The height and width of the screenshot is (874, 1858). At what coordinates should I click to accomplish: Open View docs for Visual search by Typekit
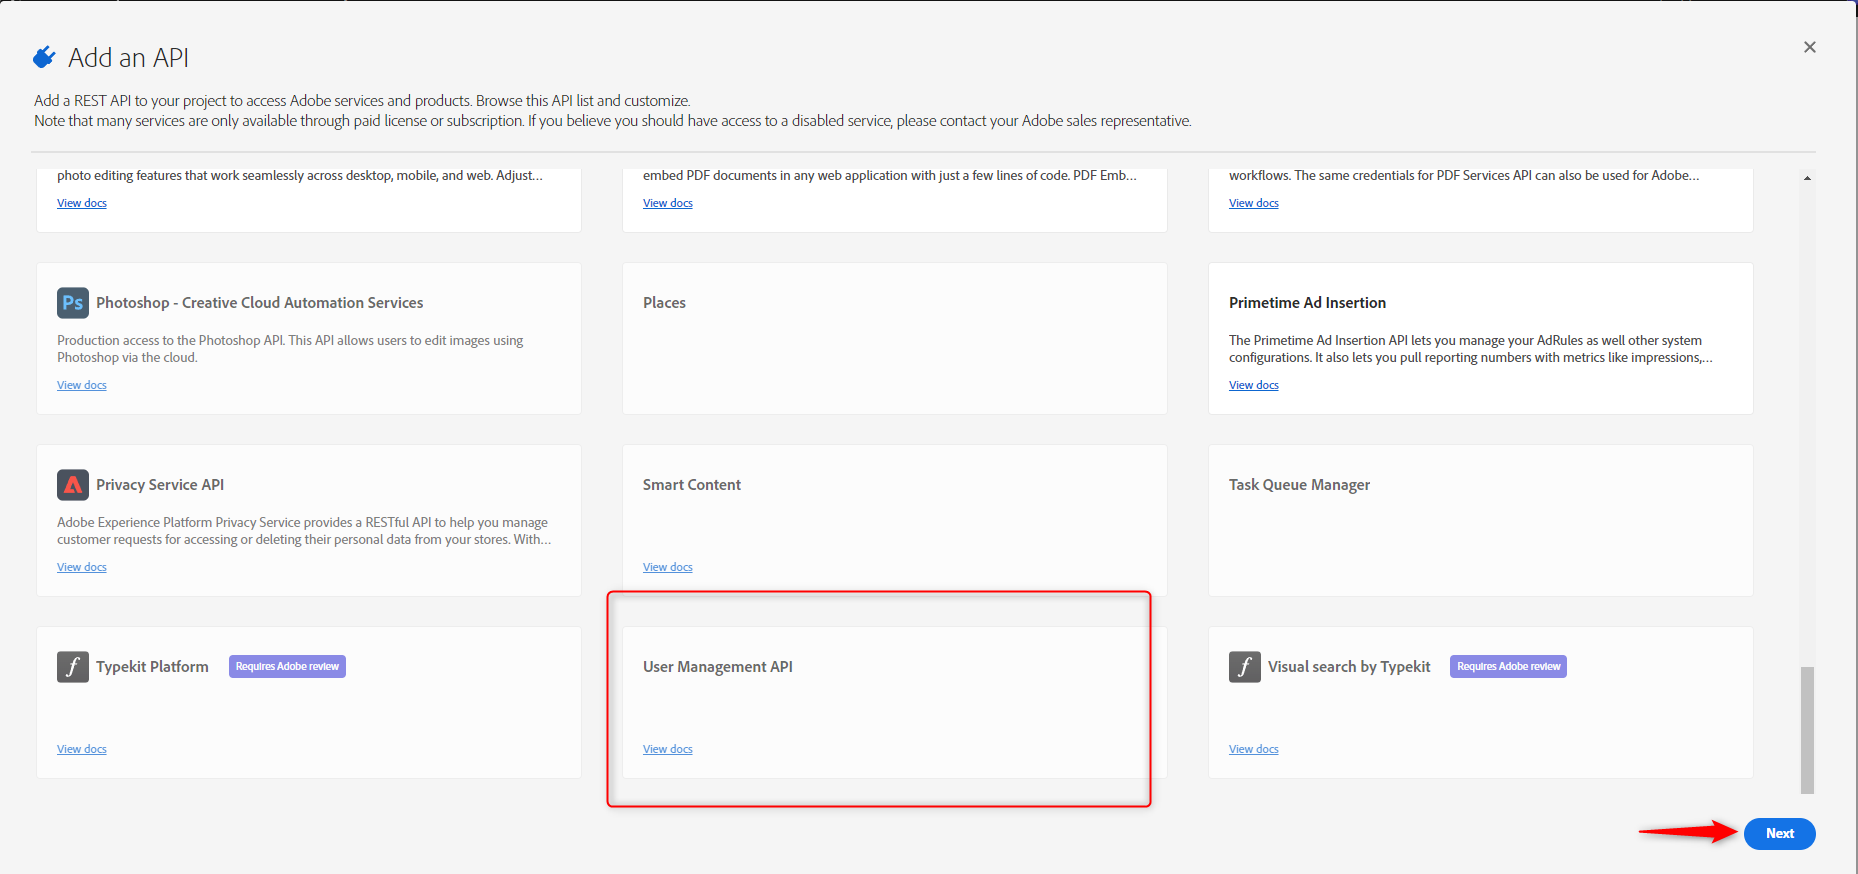click(x=1253, y=749)
